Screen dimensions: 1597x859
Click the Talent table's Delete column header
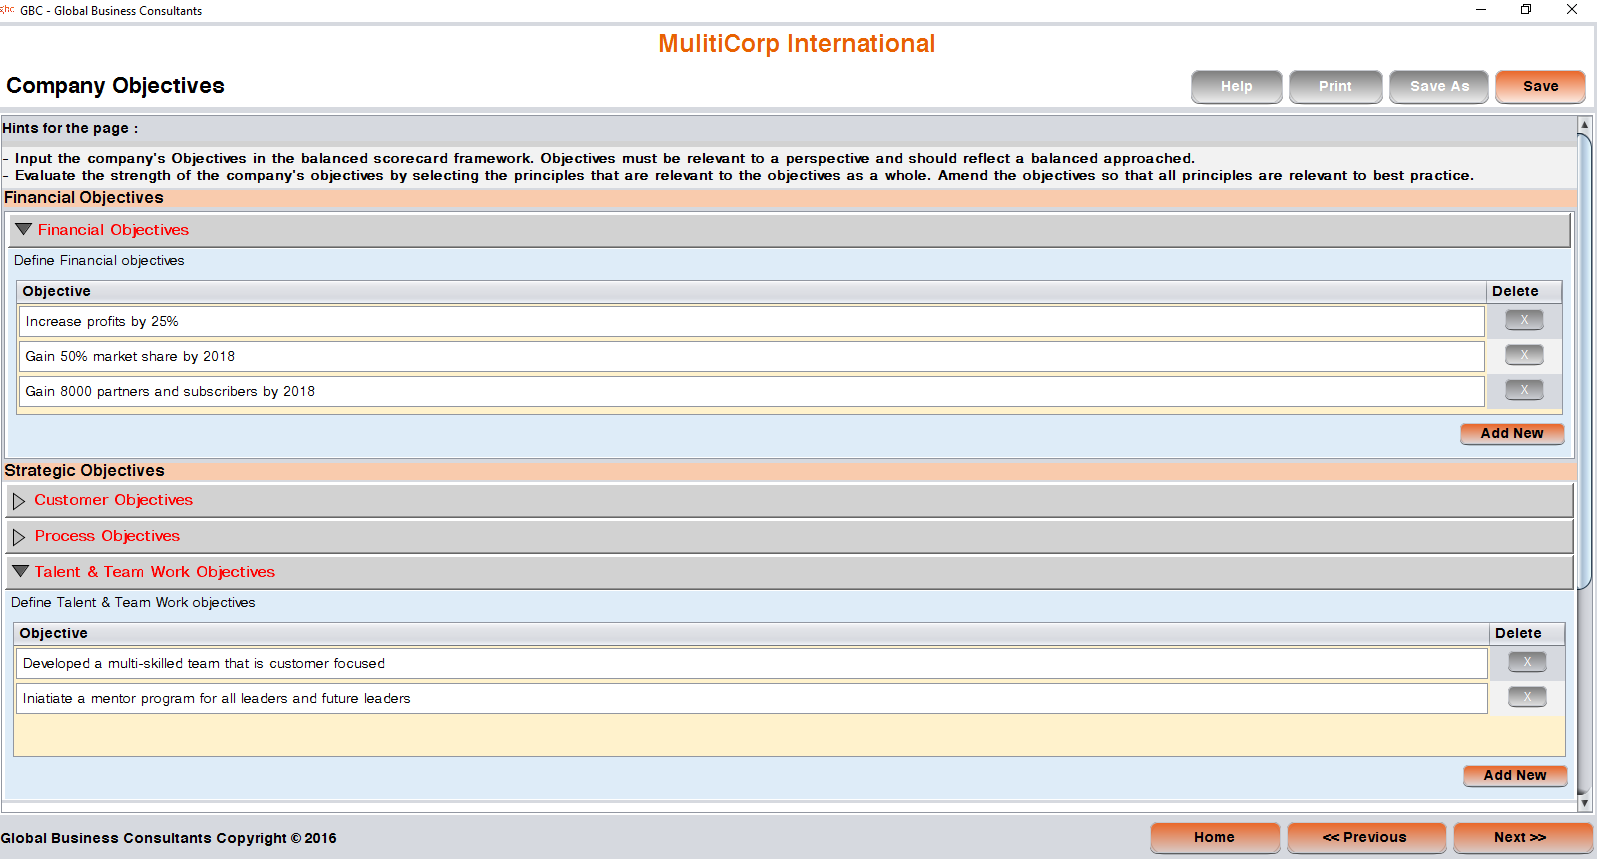click(1527, 633)
